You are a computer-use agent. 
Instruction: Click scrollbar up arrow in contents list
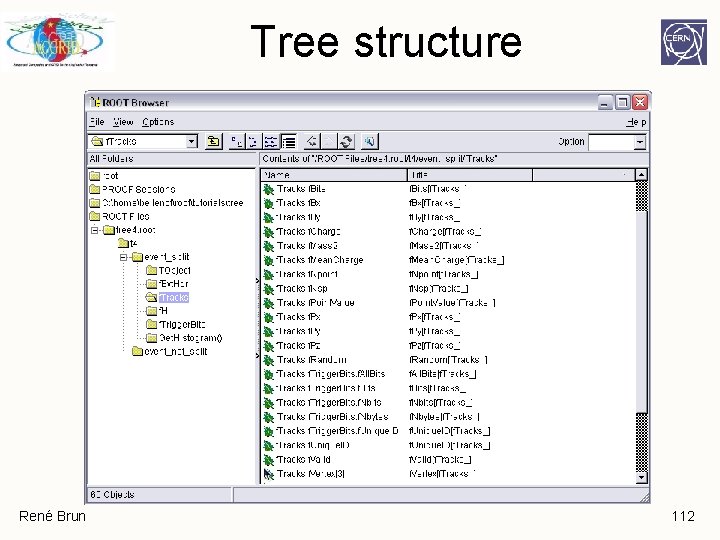[x=641, y=175]
